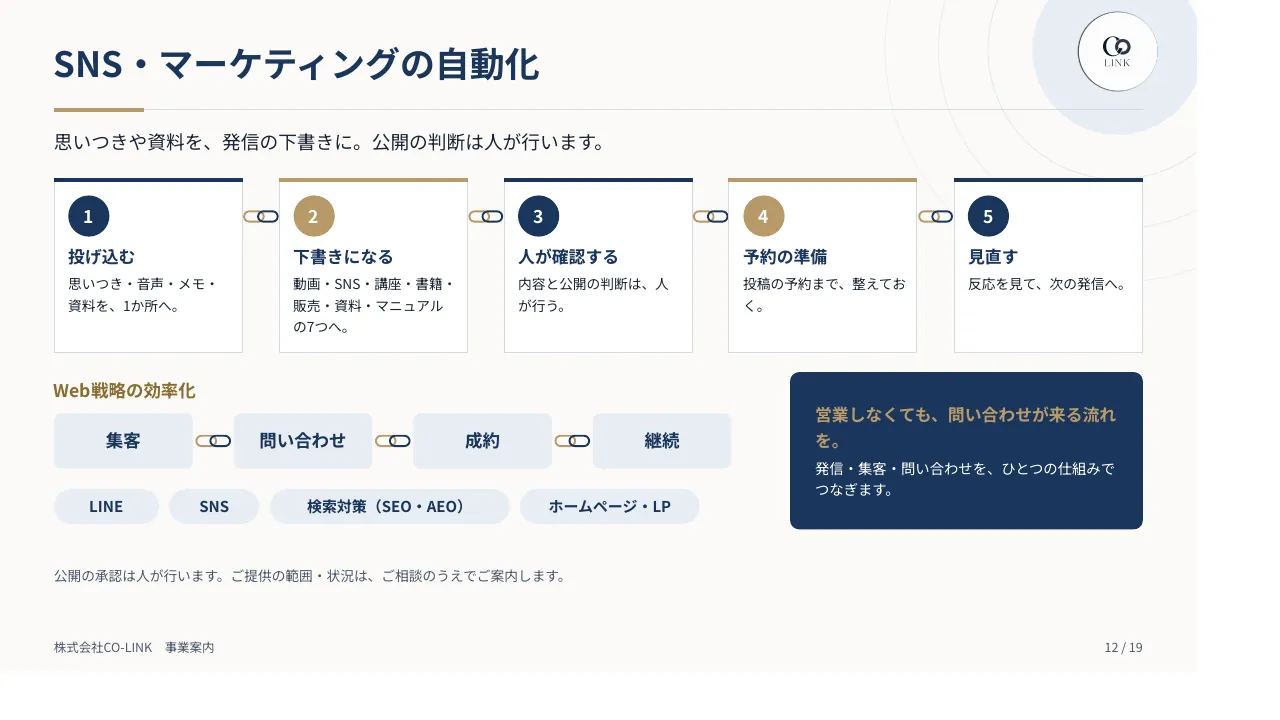The image size is (1280, 720).
Task: Click step number 1 circle
Action: pos(88,216)
